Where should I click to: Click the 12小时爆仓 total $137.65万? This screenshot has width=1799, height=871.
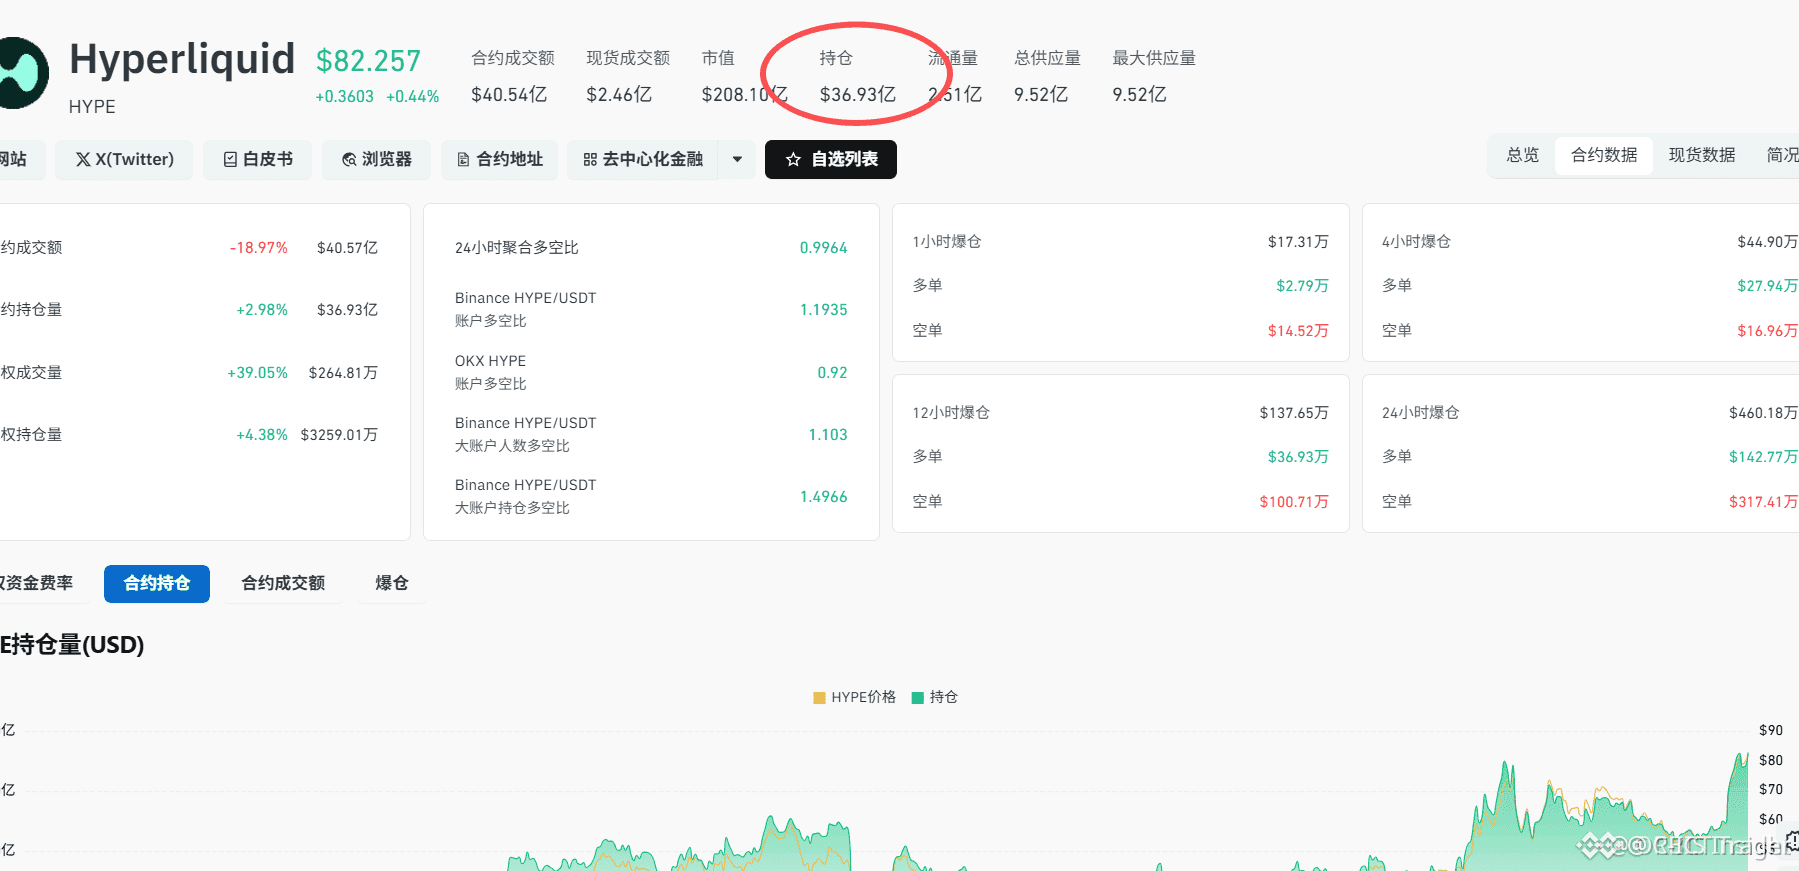(x=1294, y=413)
